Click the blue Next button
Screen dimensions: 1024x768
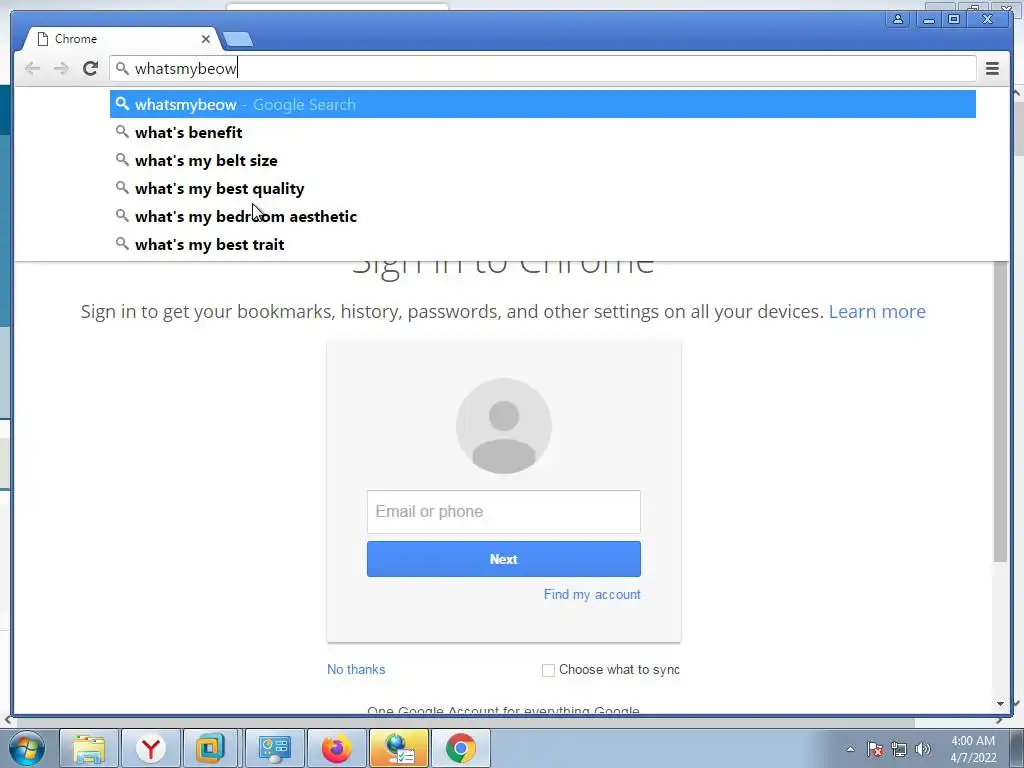(504, 559)
